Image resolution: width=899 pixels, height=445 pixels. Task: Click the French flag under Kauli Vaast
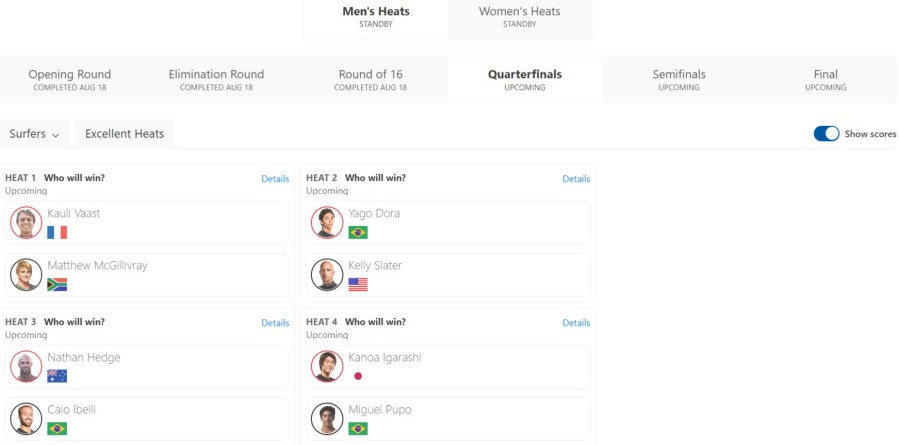57,232
